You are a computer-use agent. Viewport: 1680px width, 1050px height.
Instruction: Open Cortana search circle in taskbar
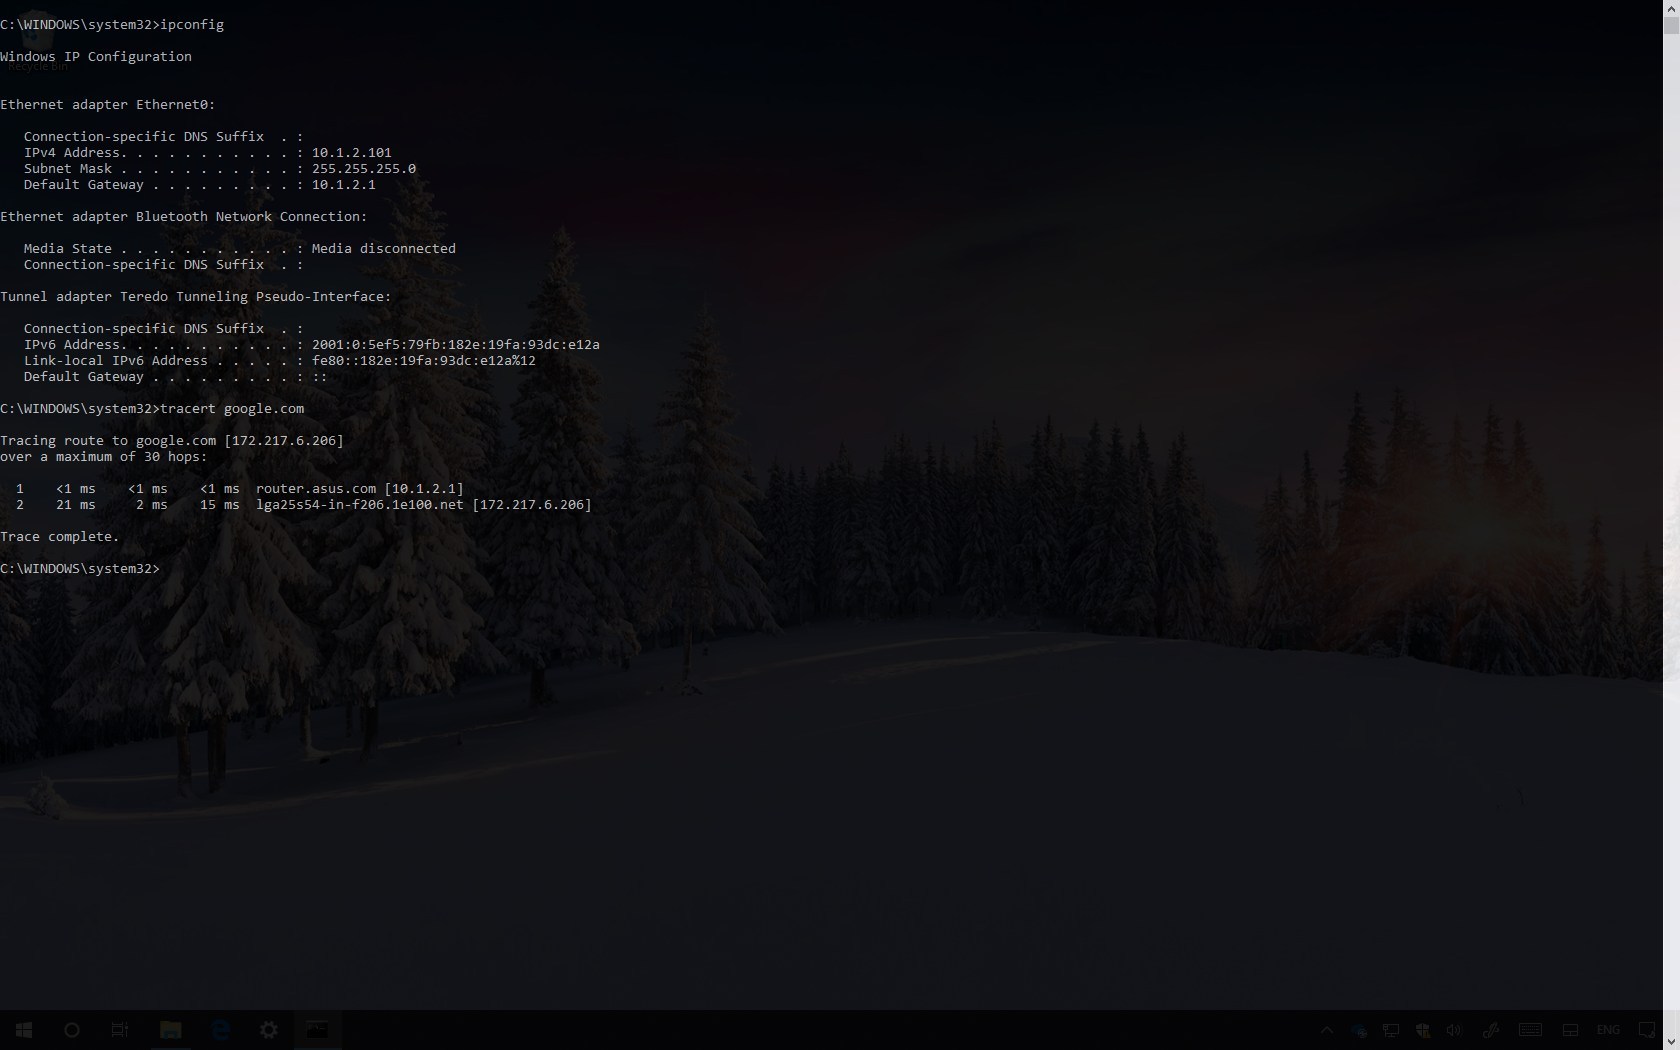point(72,1030)
